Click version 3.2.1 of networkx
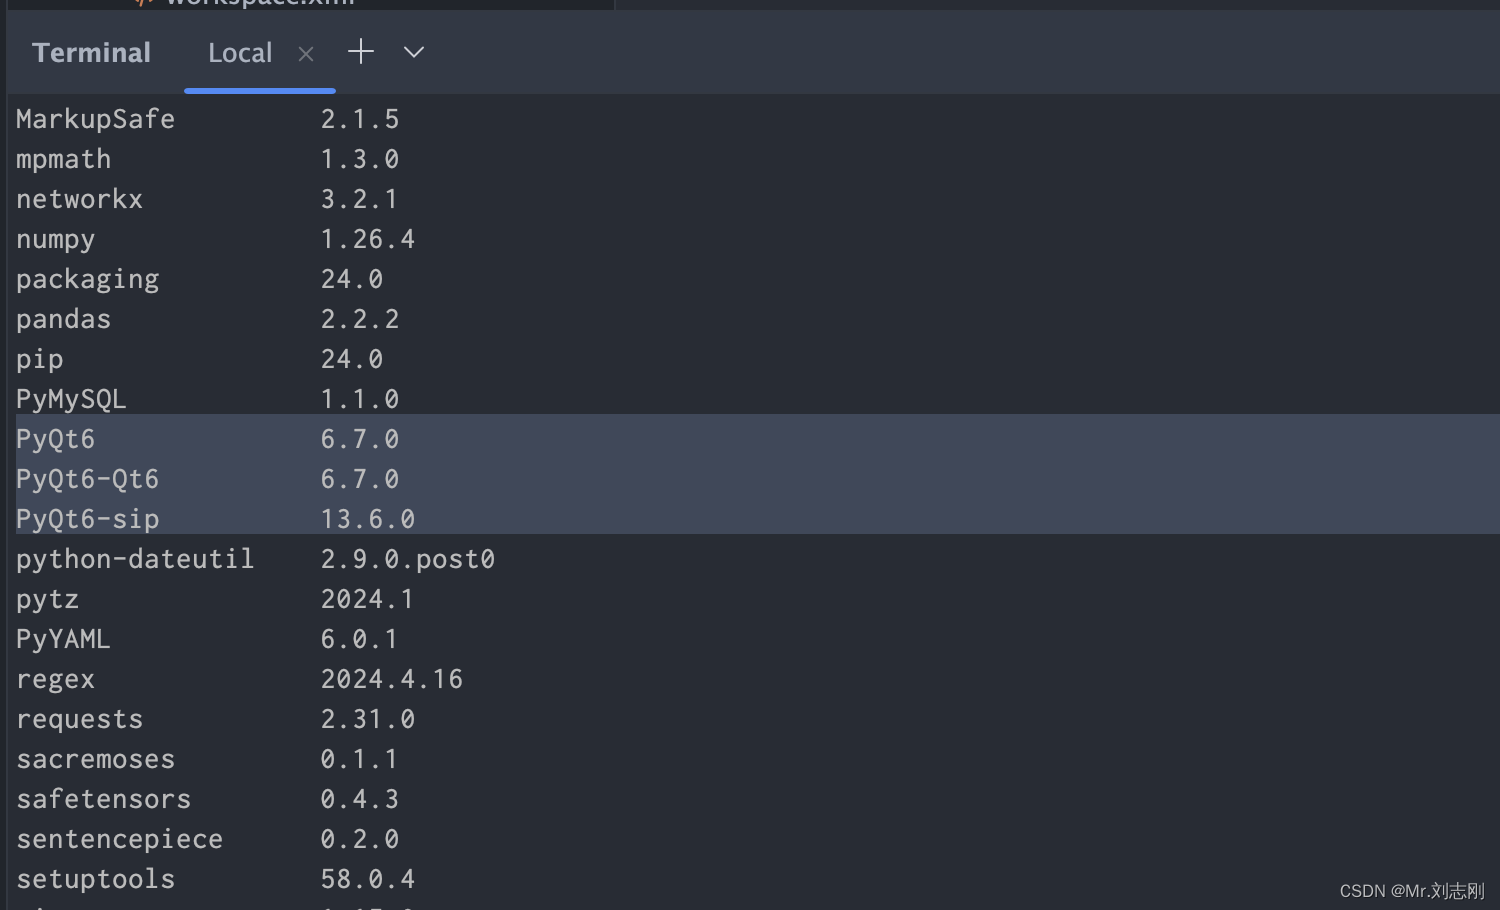Screen dimensions: 1500x910 (360, 199)
